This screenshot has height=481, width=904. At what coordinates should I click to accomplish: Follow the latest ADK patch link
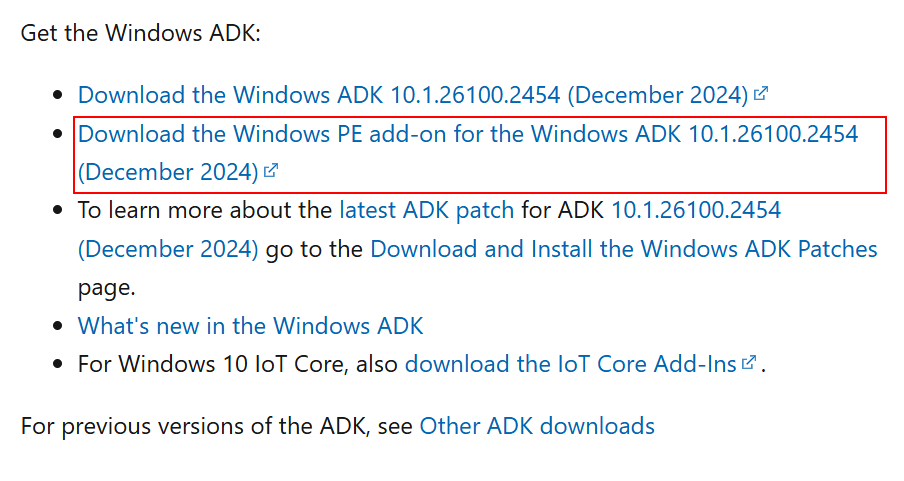click(x=426, y=211)
